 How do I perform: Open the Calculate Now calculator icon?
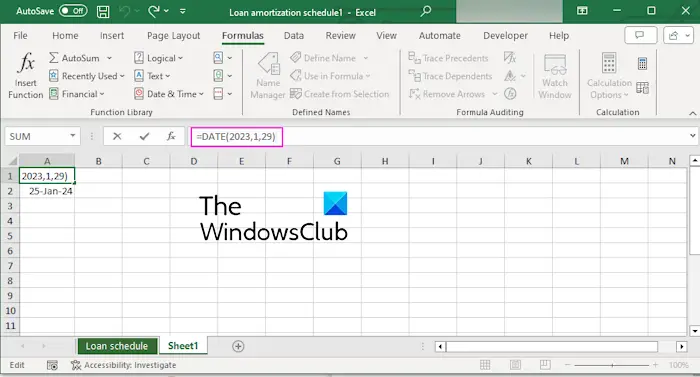point(642,63)
